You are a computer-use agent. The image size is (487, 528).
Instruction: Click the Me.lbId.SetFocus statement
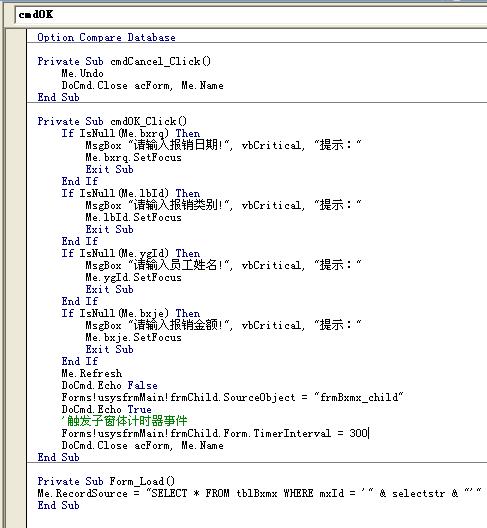tap(133, 217)
